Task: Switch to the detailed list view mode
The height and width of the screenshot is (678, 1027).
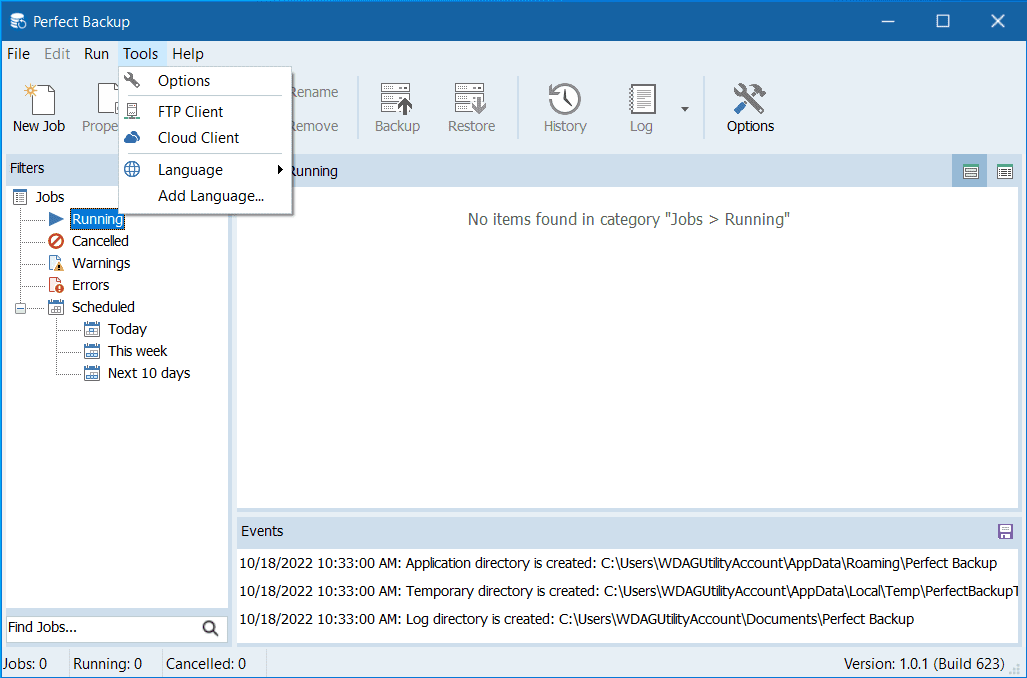Action: tap(1005, 172)
